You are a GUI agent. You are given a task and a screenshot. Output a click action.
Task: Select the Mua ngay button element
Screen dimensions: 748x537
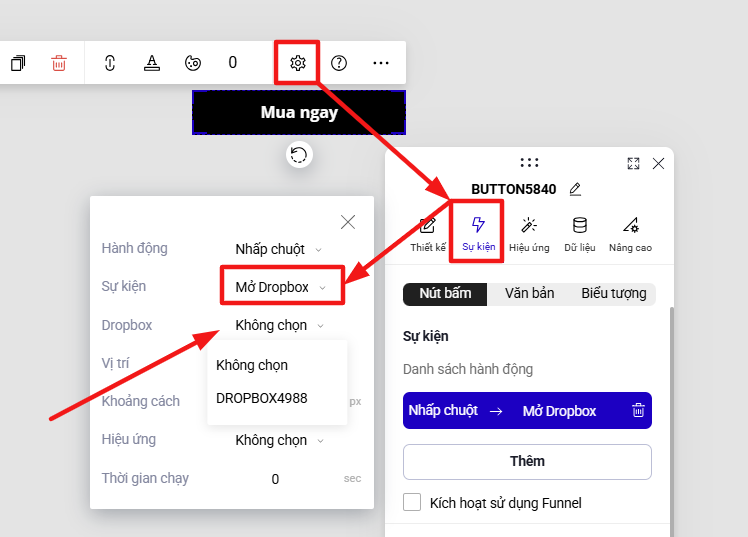point(299,113)
